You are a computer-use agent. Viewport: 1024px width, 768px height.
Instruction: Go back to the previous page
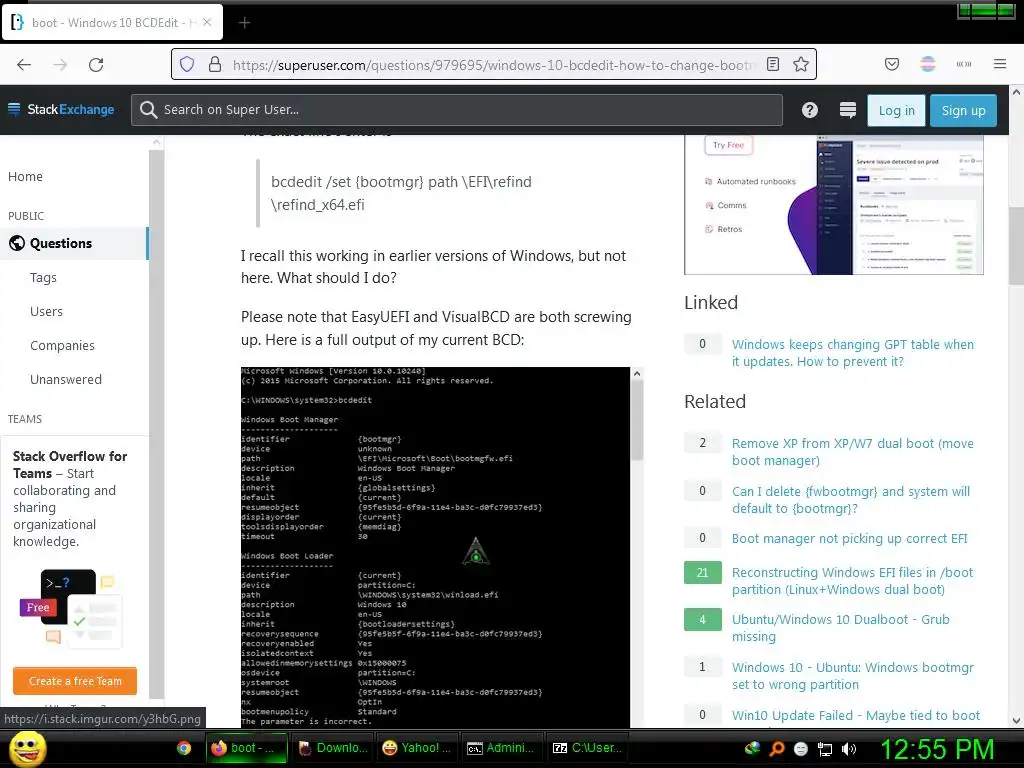(x=24, y=64)
